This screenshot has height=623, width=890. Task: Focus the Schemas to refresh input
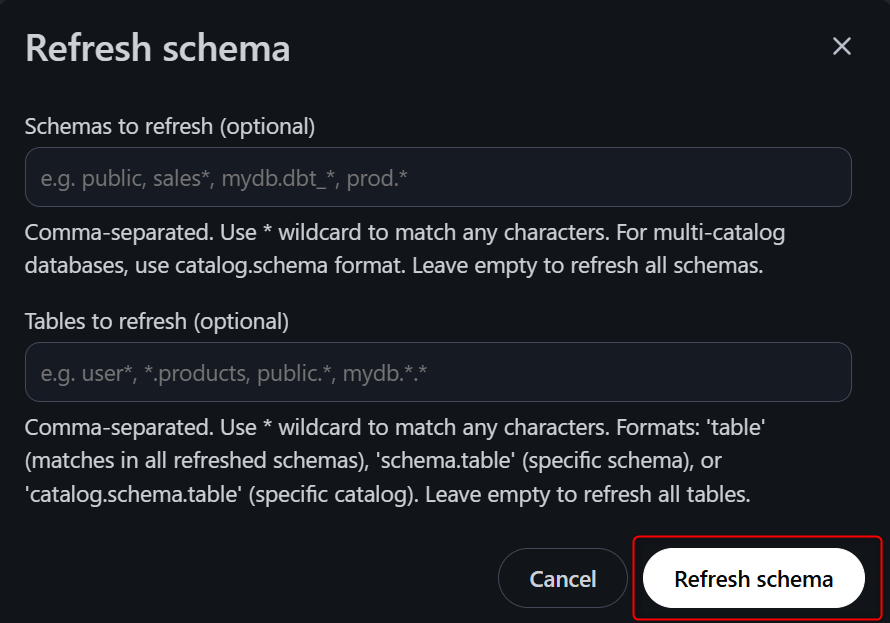click(x=437, y=178)
